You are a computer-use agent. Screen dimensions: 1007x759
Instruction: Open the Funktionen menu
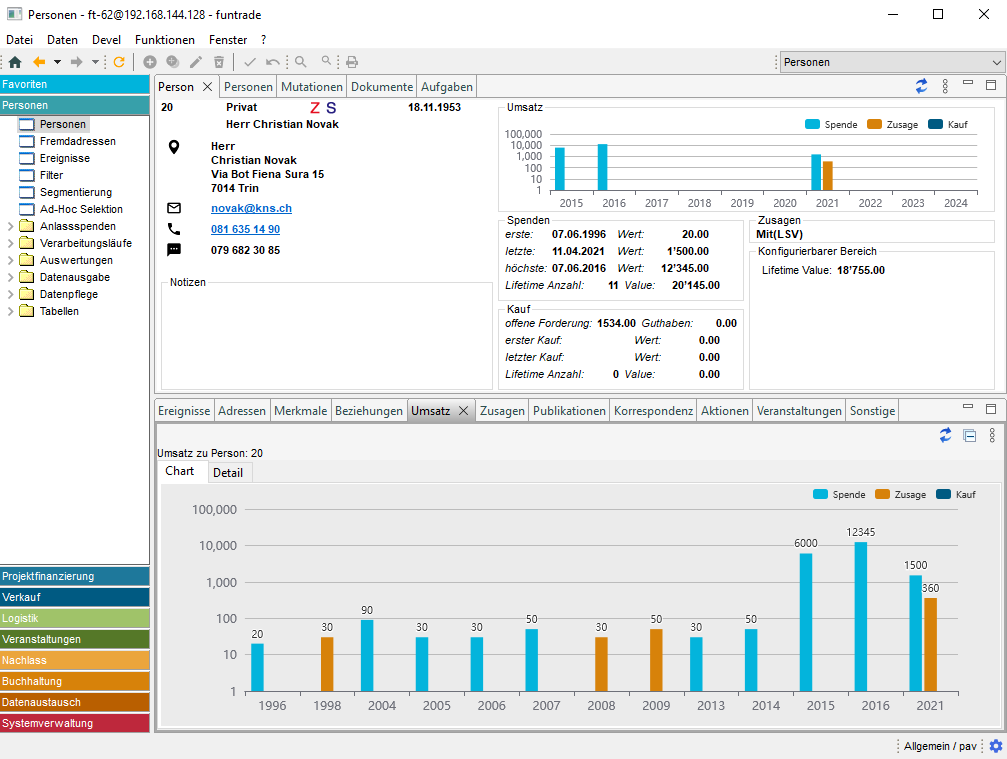click(165, 40)
